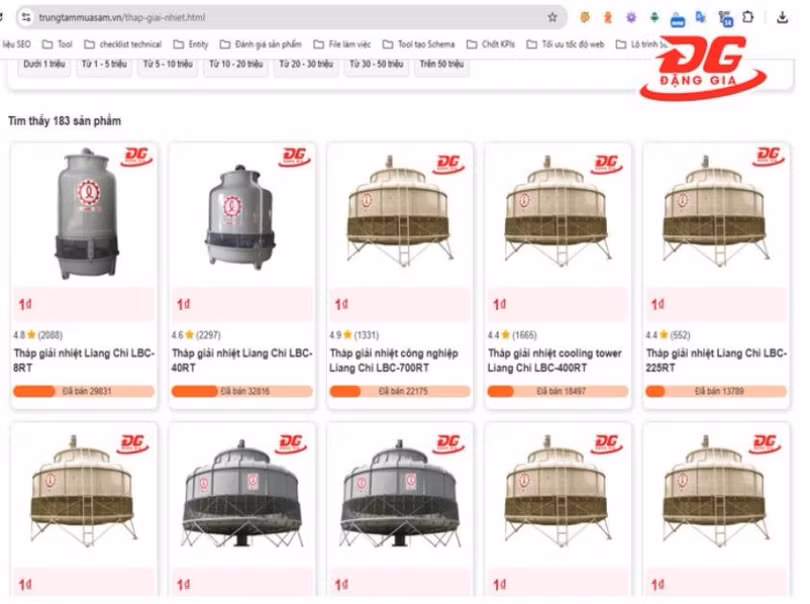This screenshot has height=604, width=810.
Task: Click the green extension icon in toolbar
Action: pos(654,17)
